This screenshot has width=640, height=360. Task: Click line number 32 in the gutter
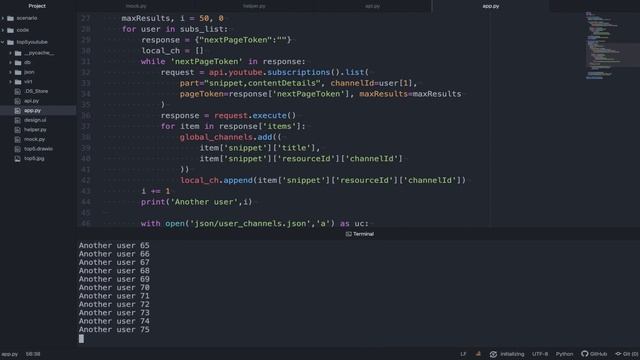tap(85, 72)
